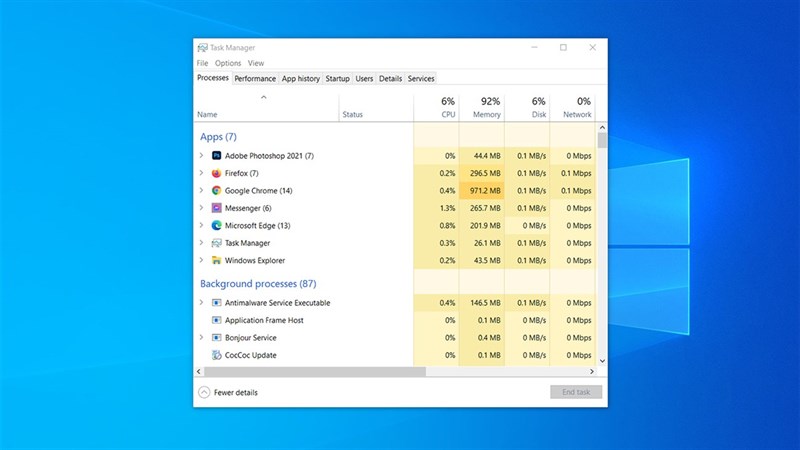Click the vertical scrollbar thumb
The height and width of the screenshot is (450, 800).
pyautogui.click(x=602, y=140)
